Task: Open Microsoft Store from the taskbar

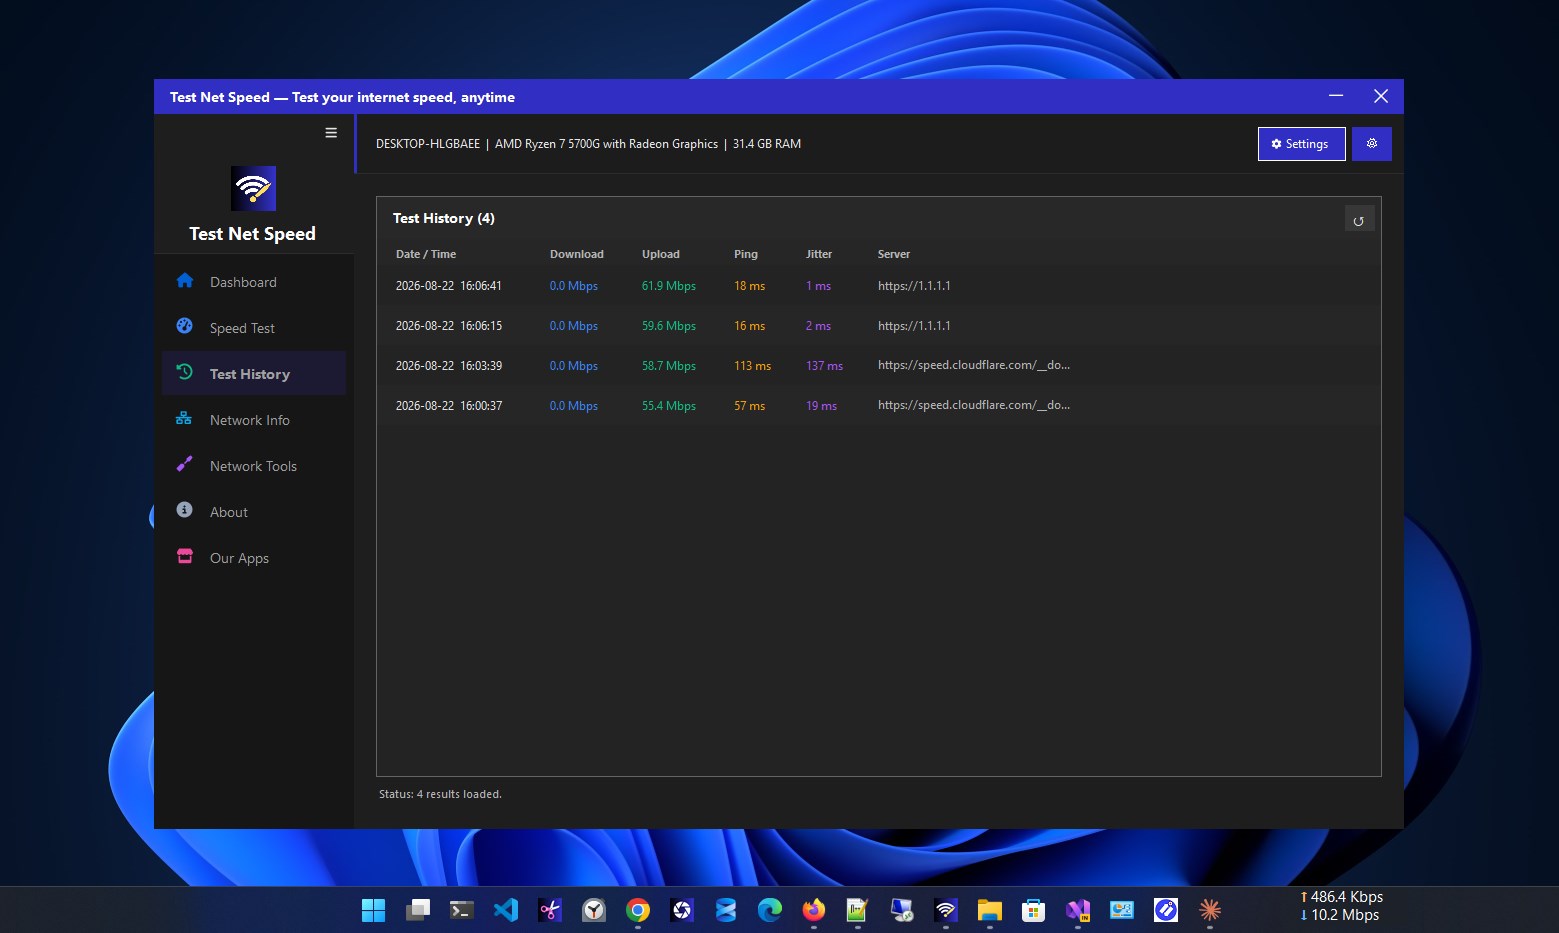Action: pyautogui.click(x=1034, y=910)
